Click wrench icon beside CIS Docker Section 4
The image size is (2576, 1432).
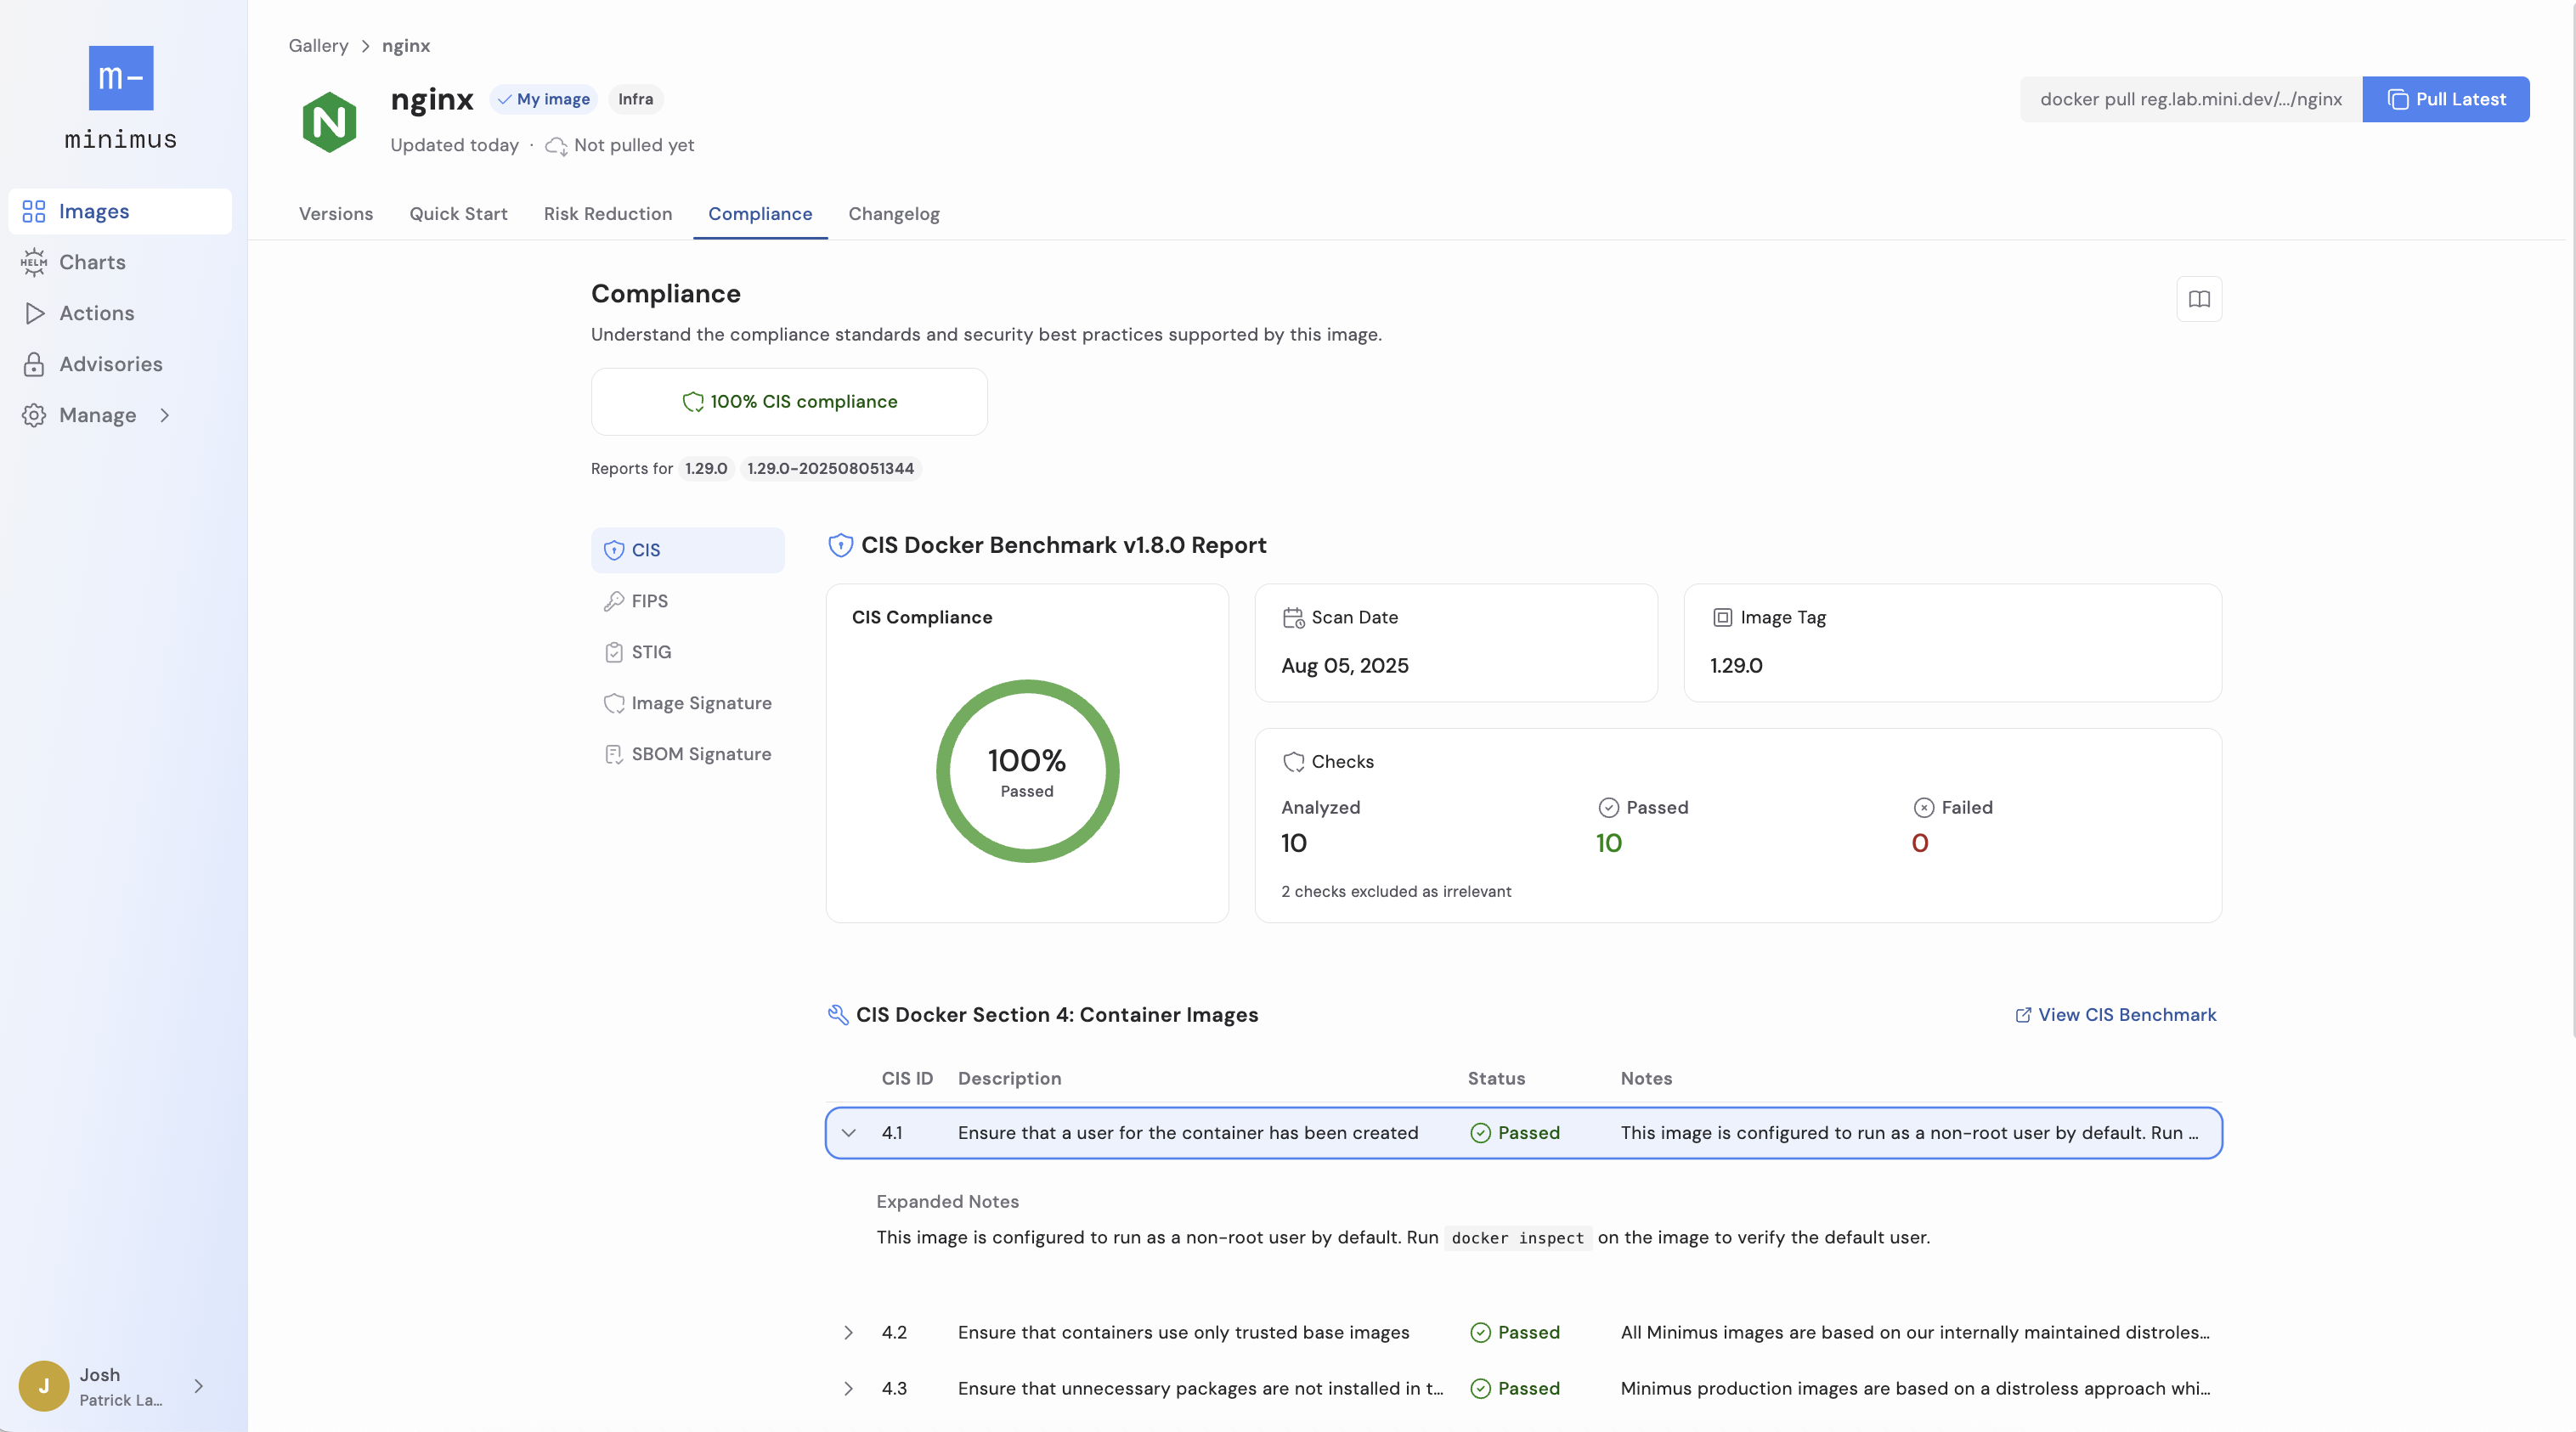pos(838,1015)
